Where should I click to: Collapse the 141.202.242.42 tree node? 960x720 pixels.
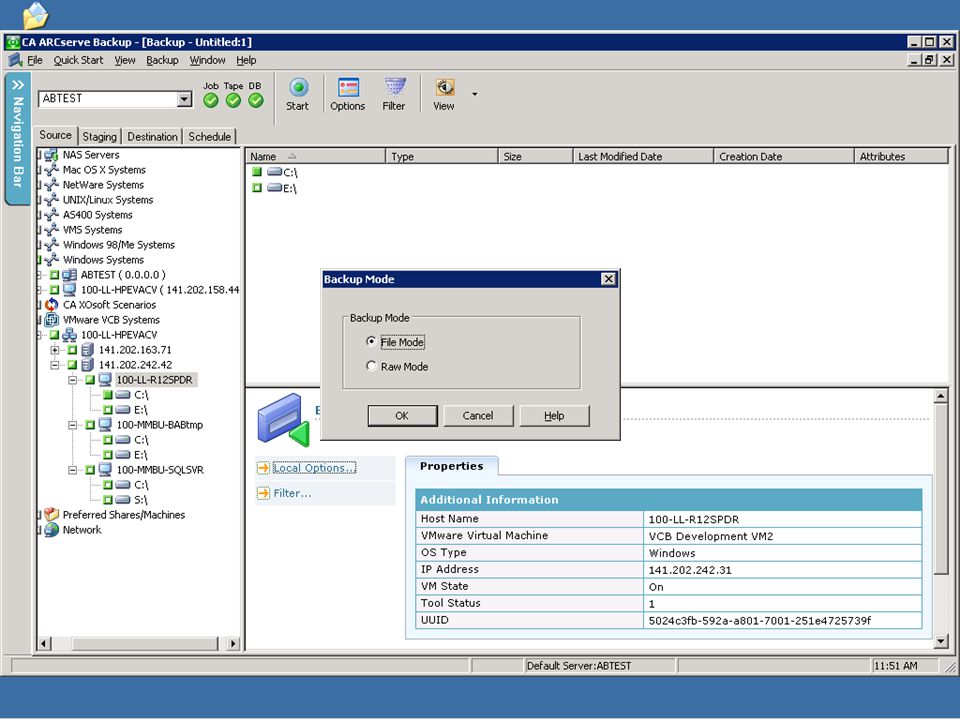[54, 365]
